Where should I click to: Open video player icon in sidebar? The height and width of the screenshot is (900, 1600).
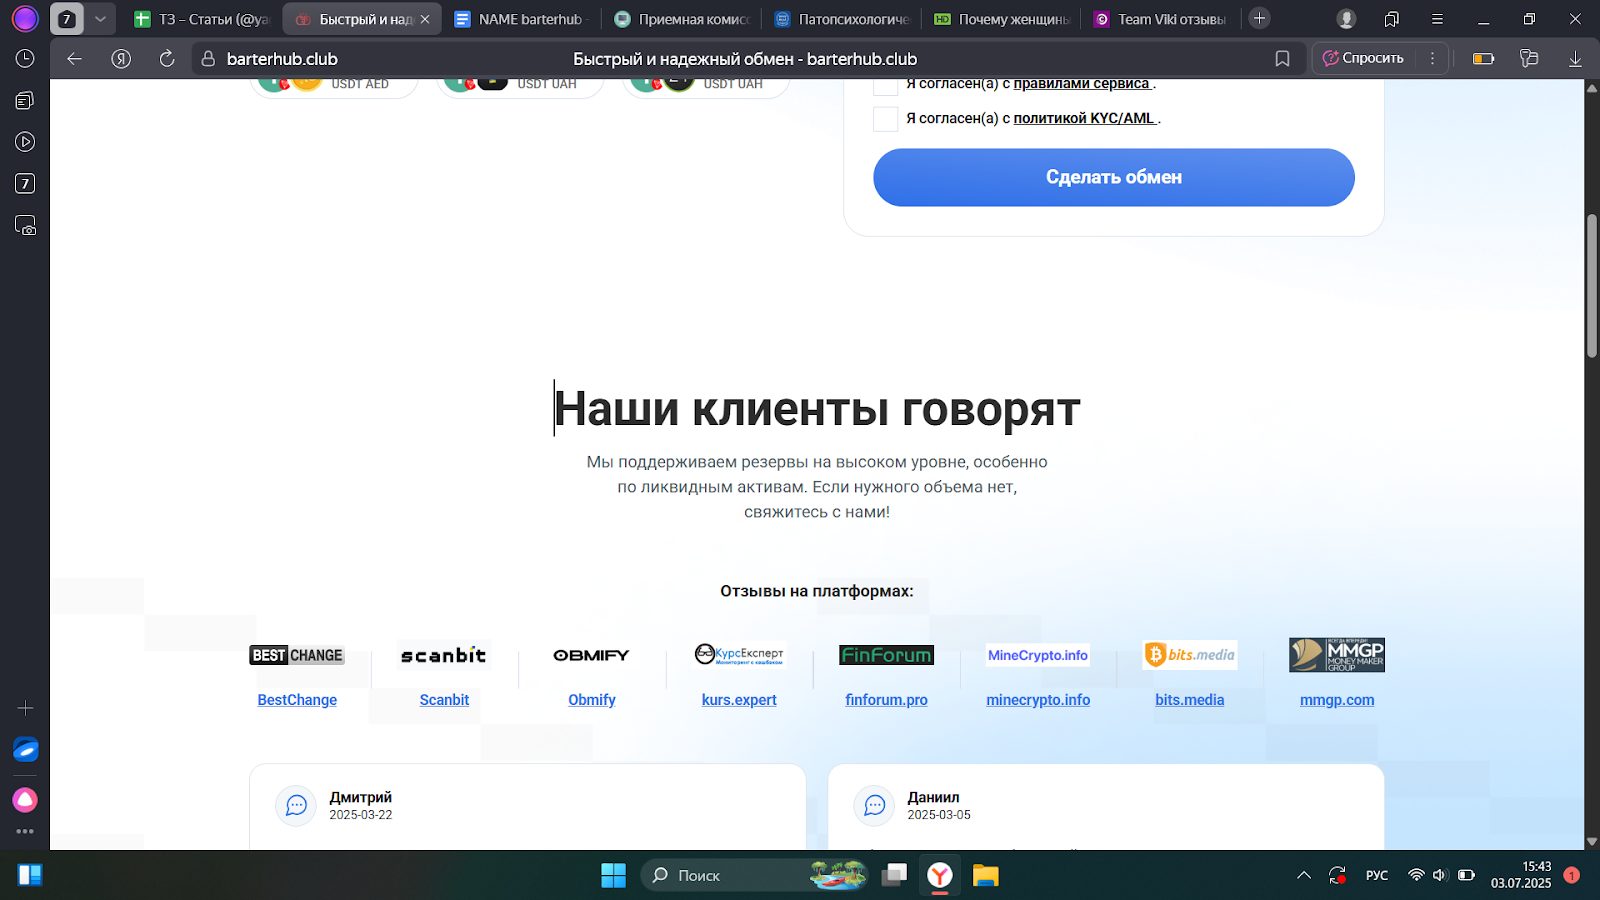(25, 142)
